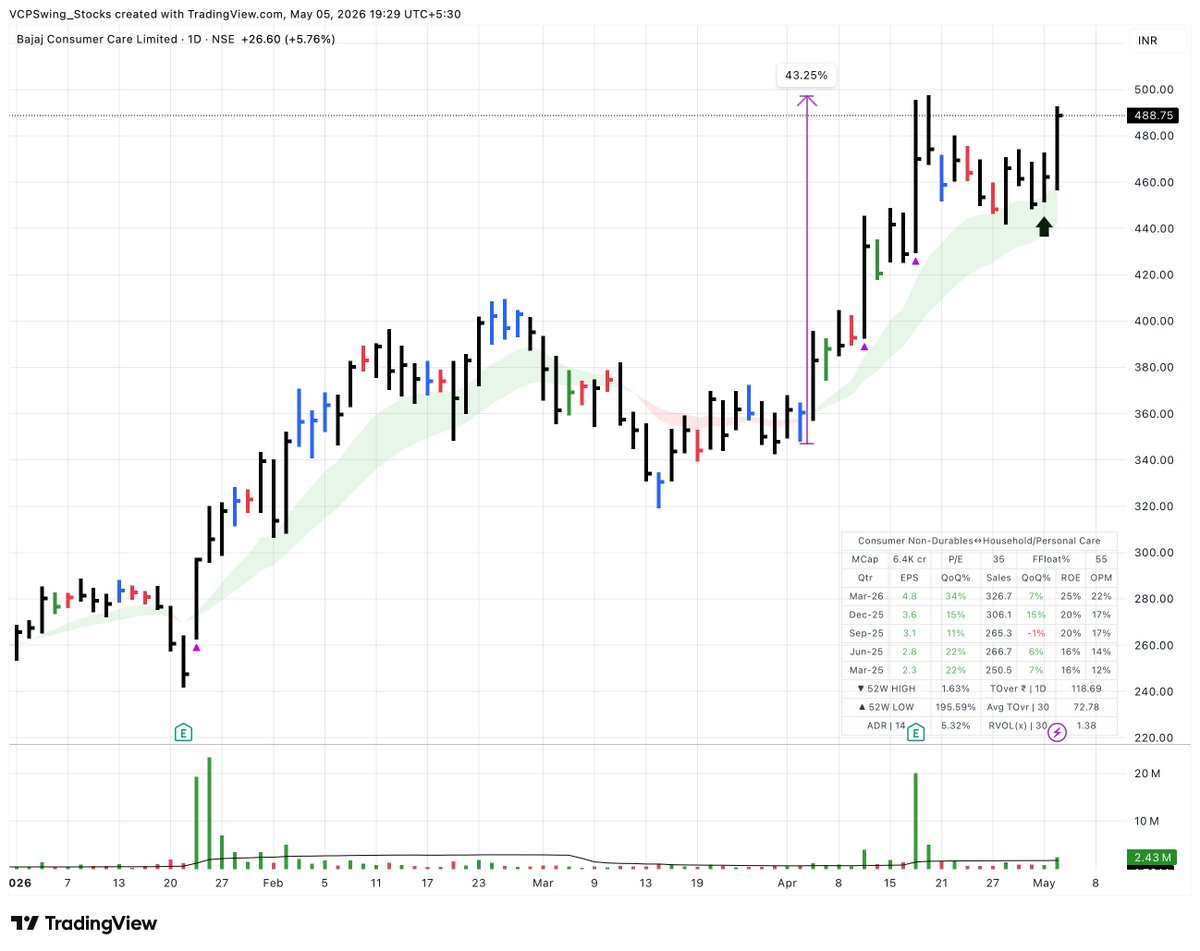Click the May date label

click(1044, 884)
